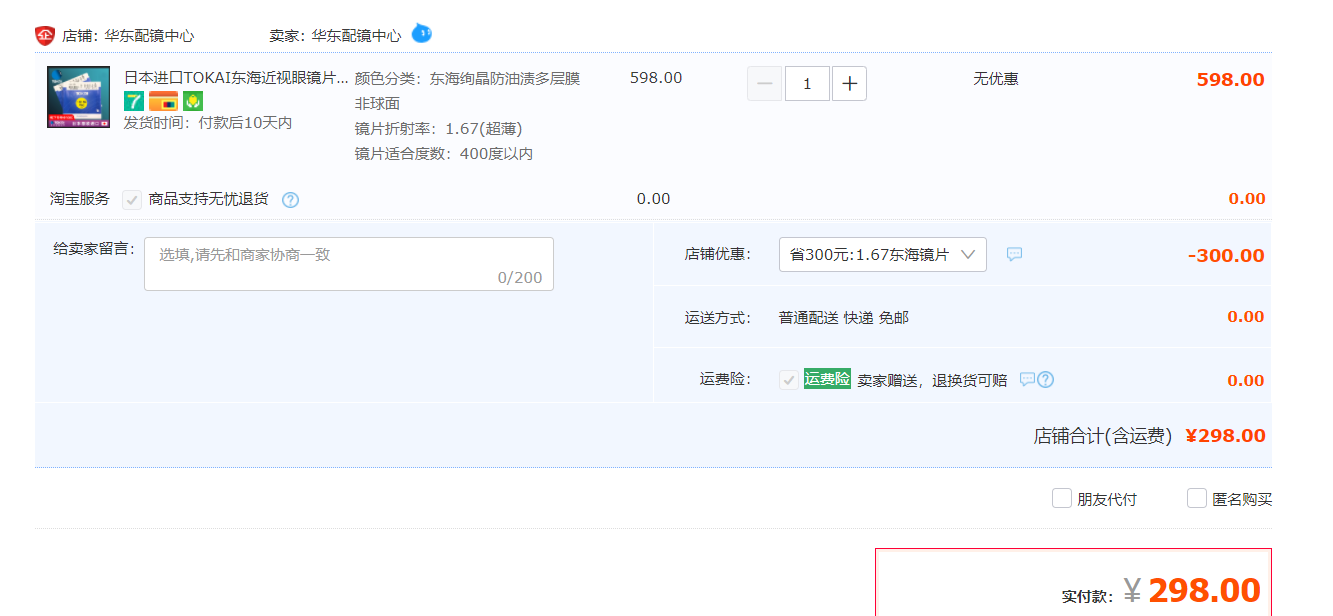Open Wangwang chat via the blue droplet icon
The height and width of the screenshot is (616, 1333).
pyautogui.click(x=422, y=34)
